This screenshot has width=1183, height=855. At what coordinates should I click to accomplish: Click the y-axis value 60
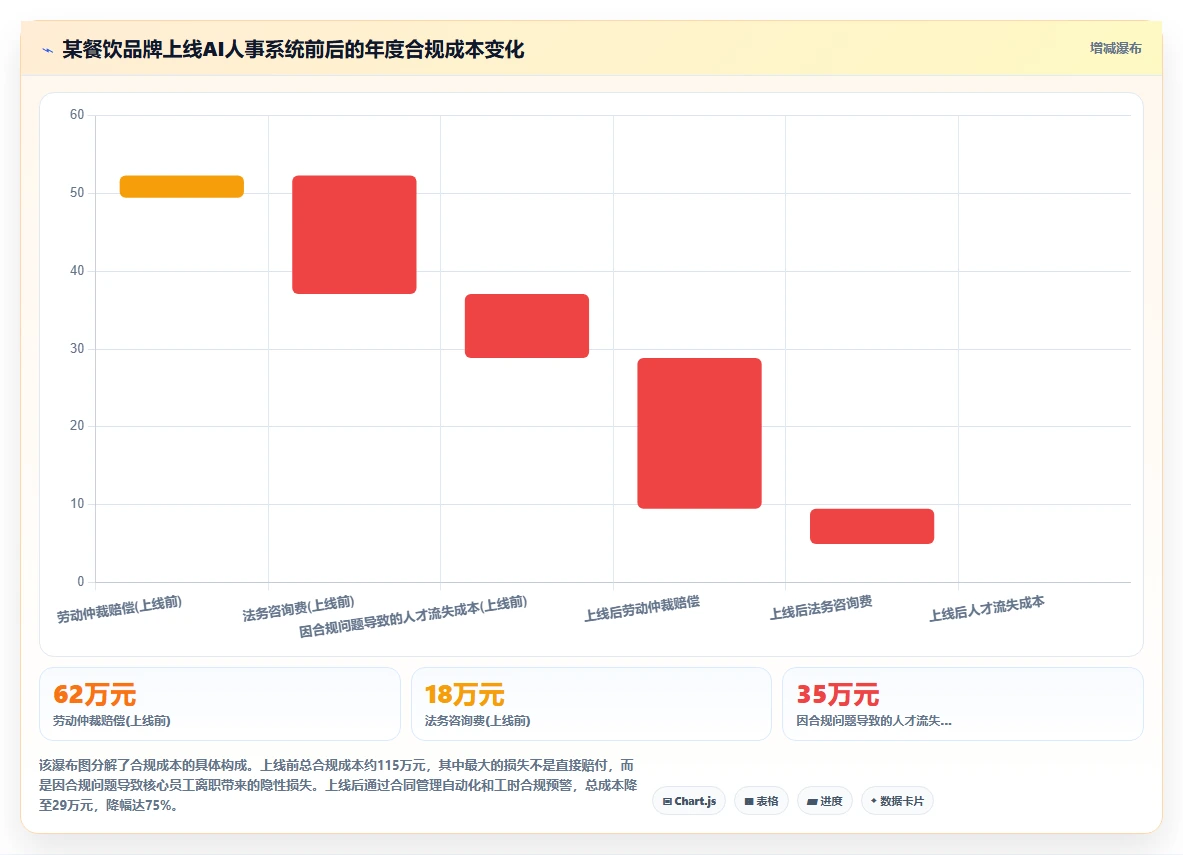(77, 115)
